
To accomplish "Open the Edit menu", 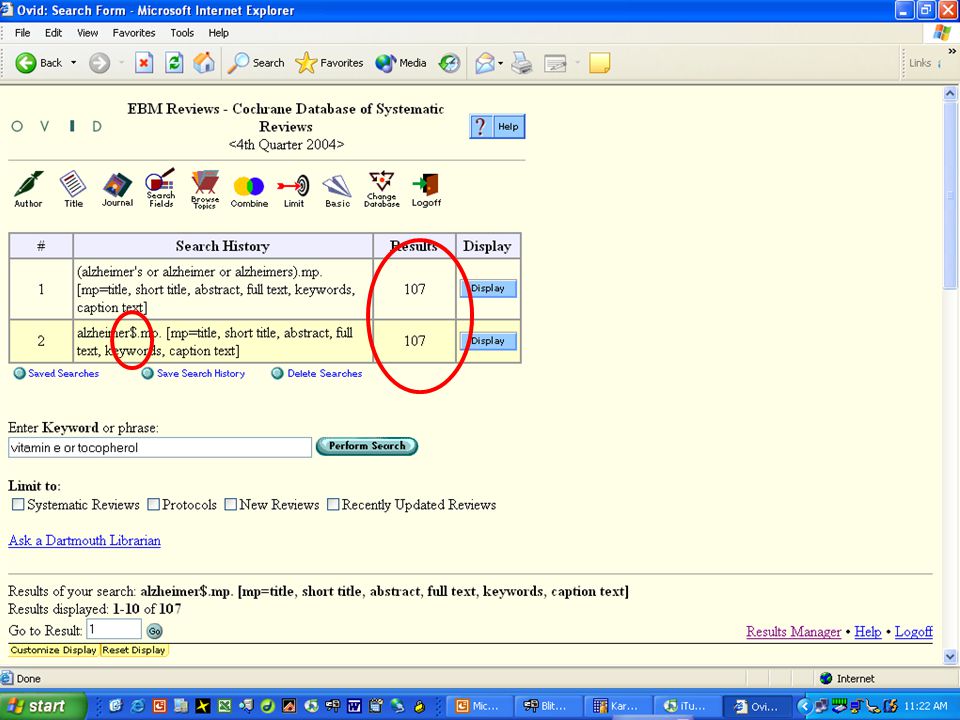I will tap(53, 32).
